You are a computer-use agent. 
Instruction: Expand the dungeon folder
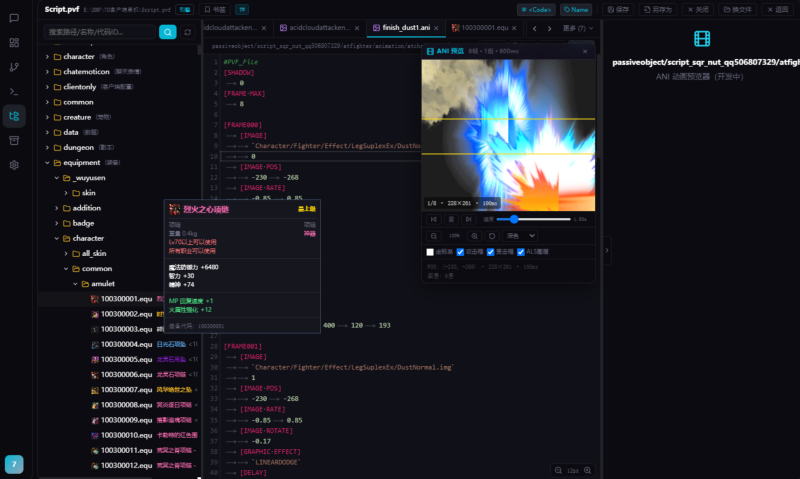tap(78, 147)
